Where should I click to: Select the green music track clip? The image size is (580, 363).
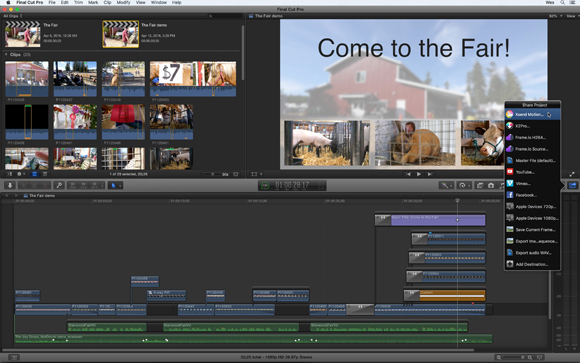[253, 339]
